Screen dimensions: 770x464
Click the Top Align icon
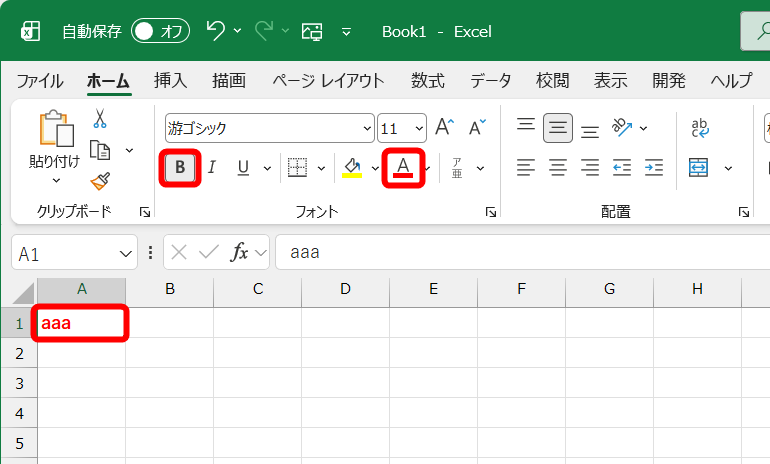tap(526, 124)
